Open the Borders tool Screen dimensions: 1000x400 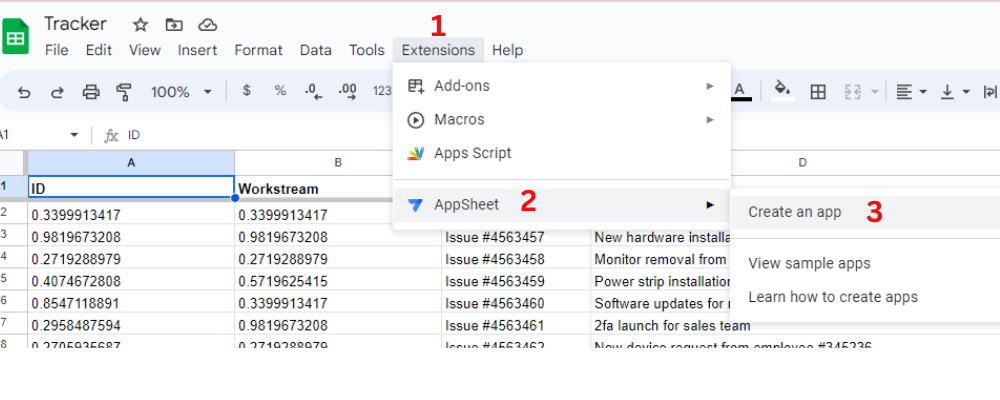coord(818,93)
